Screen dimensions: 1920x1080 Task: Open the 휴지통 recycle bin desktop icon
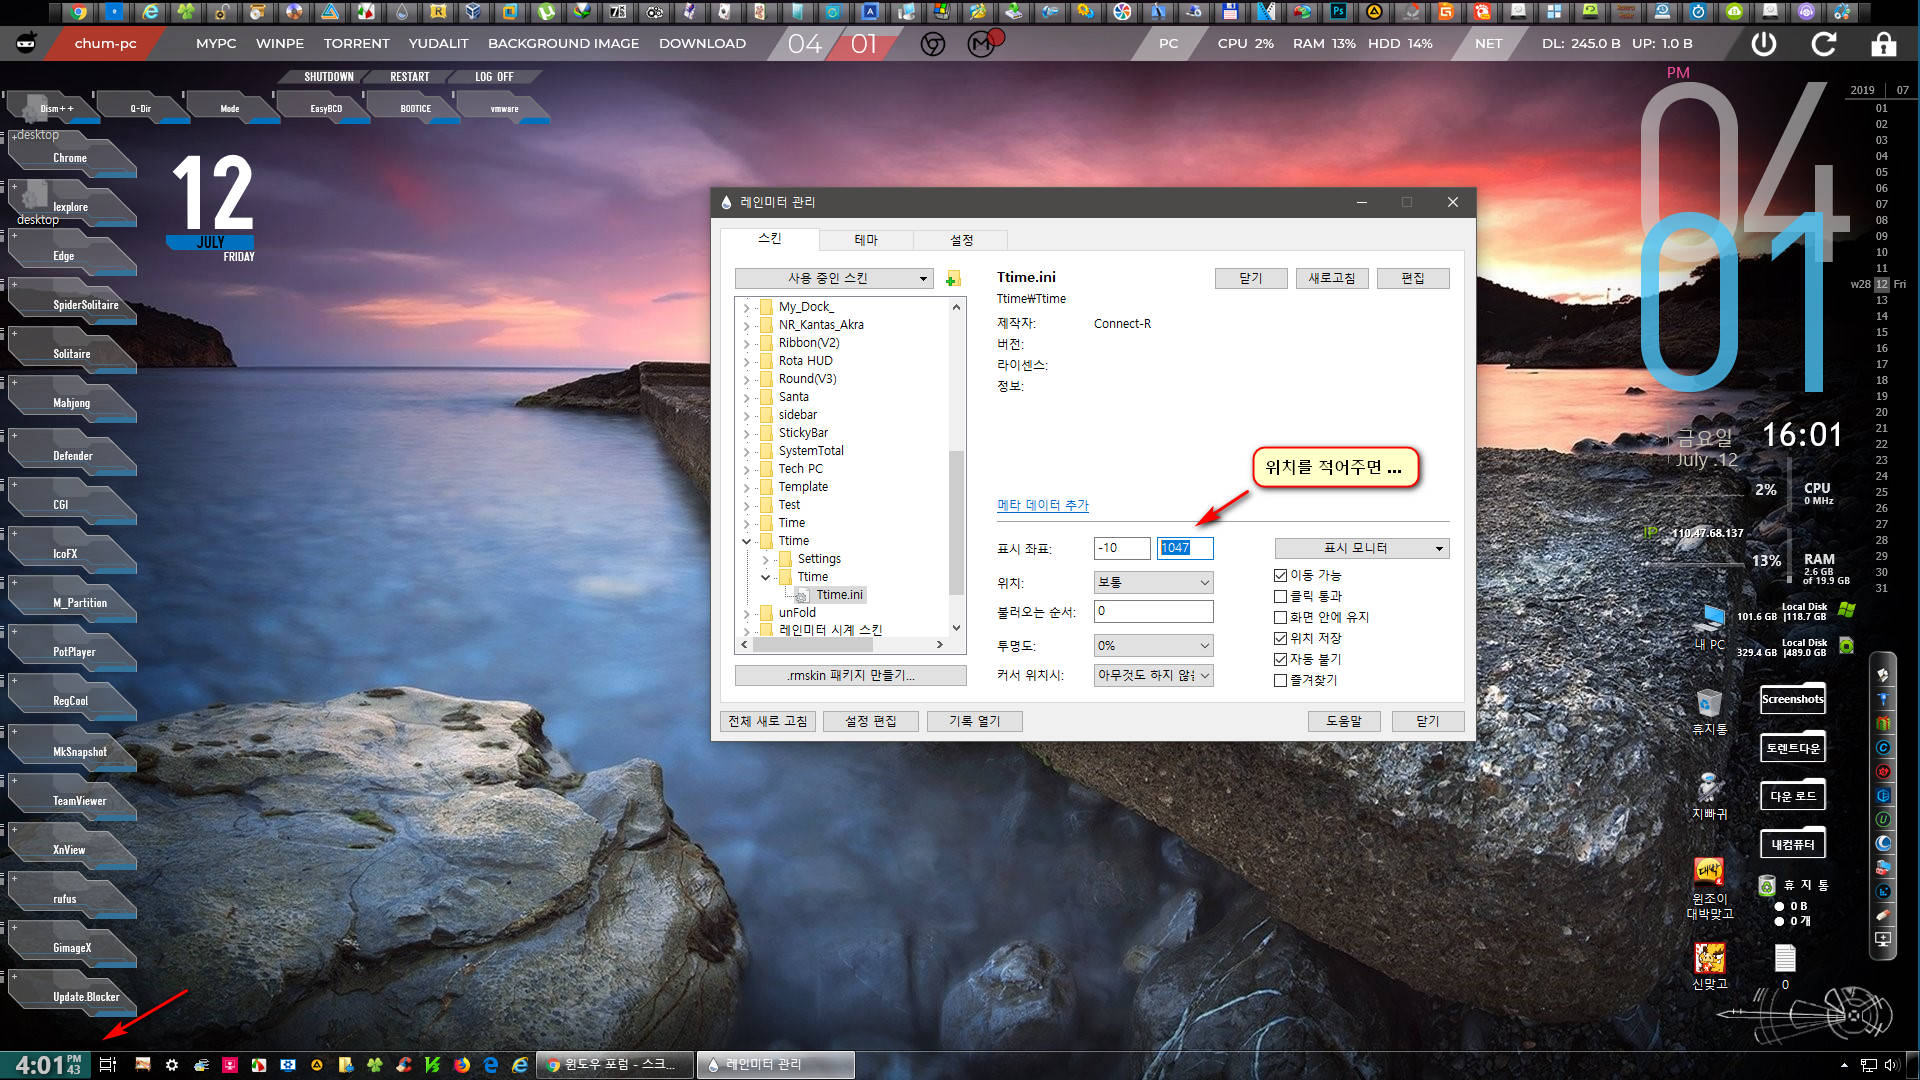coord(1709,712)
